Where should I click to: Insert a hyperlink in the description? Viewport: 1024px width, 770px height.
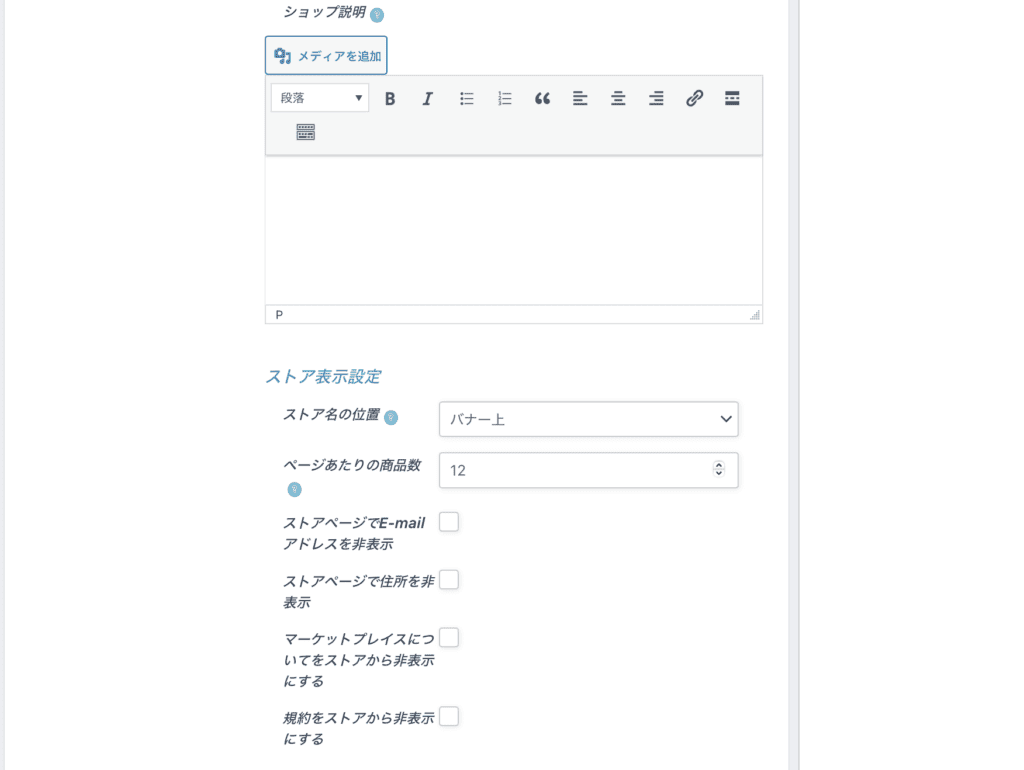coord(694,98)
